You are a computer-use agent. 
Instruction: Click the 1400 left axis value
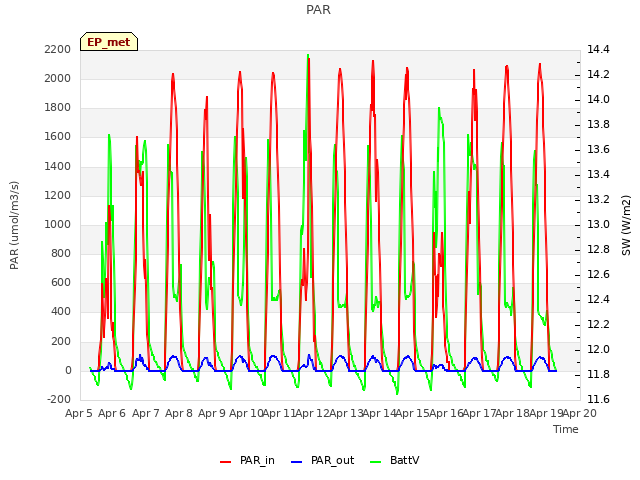coord(58,166)
